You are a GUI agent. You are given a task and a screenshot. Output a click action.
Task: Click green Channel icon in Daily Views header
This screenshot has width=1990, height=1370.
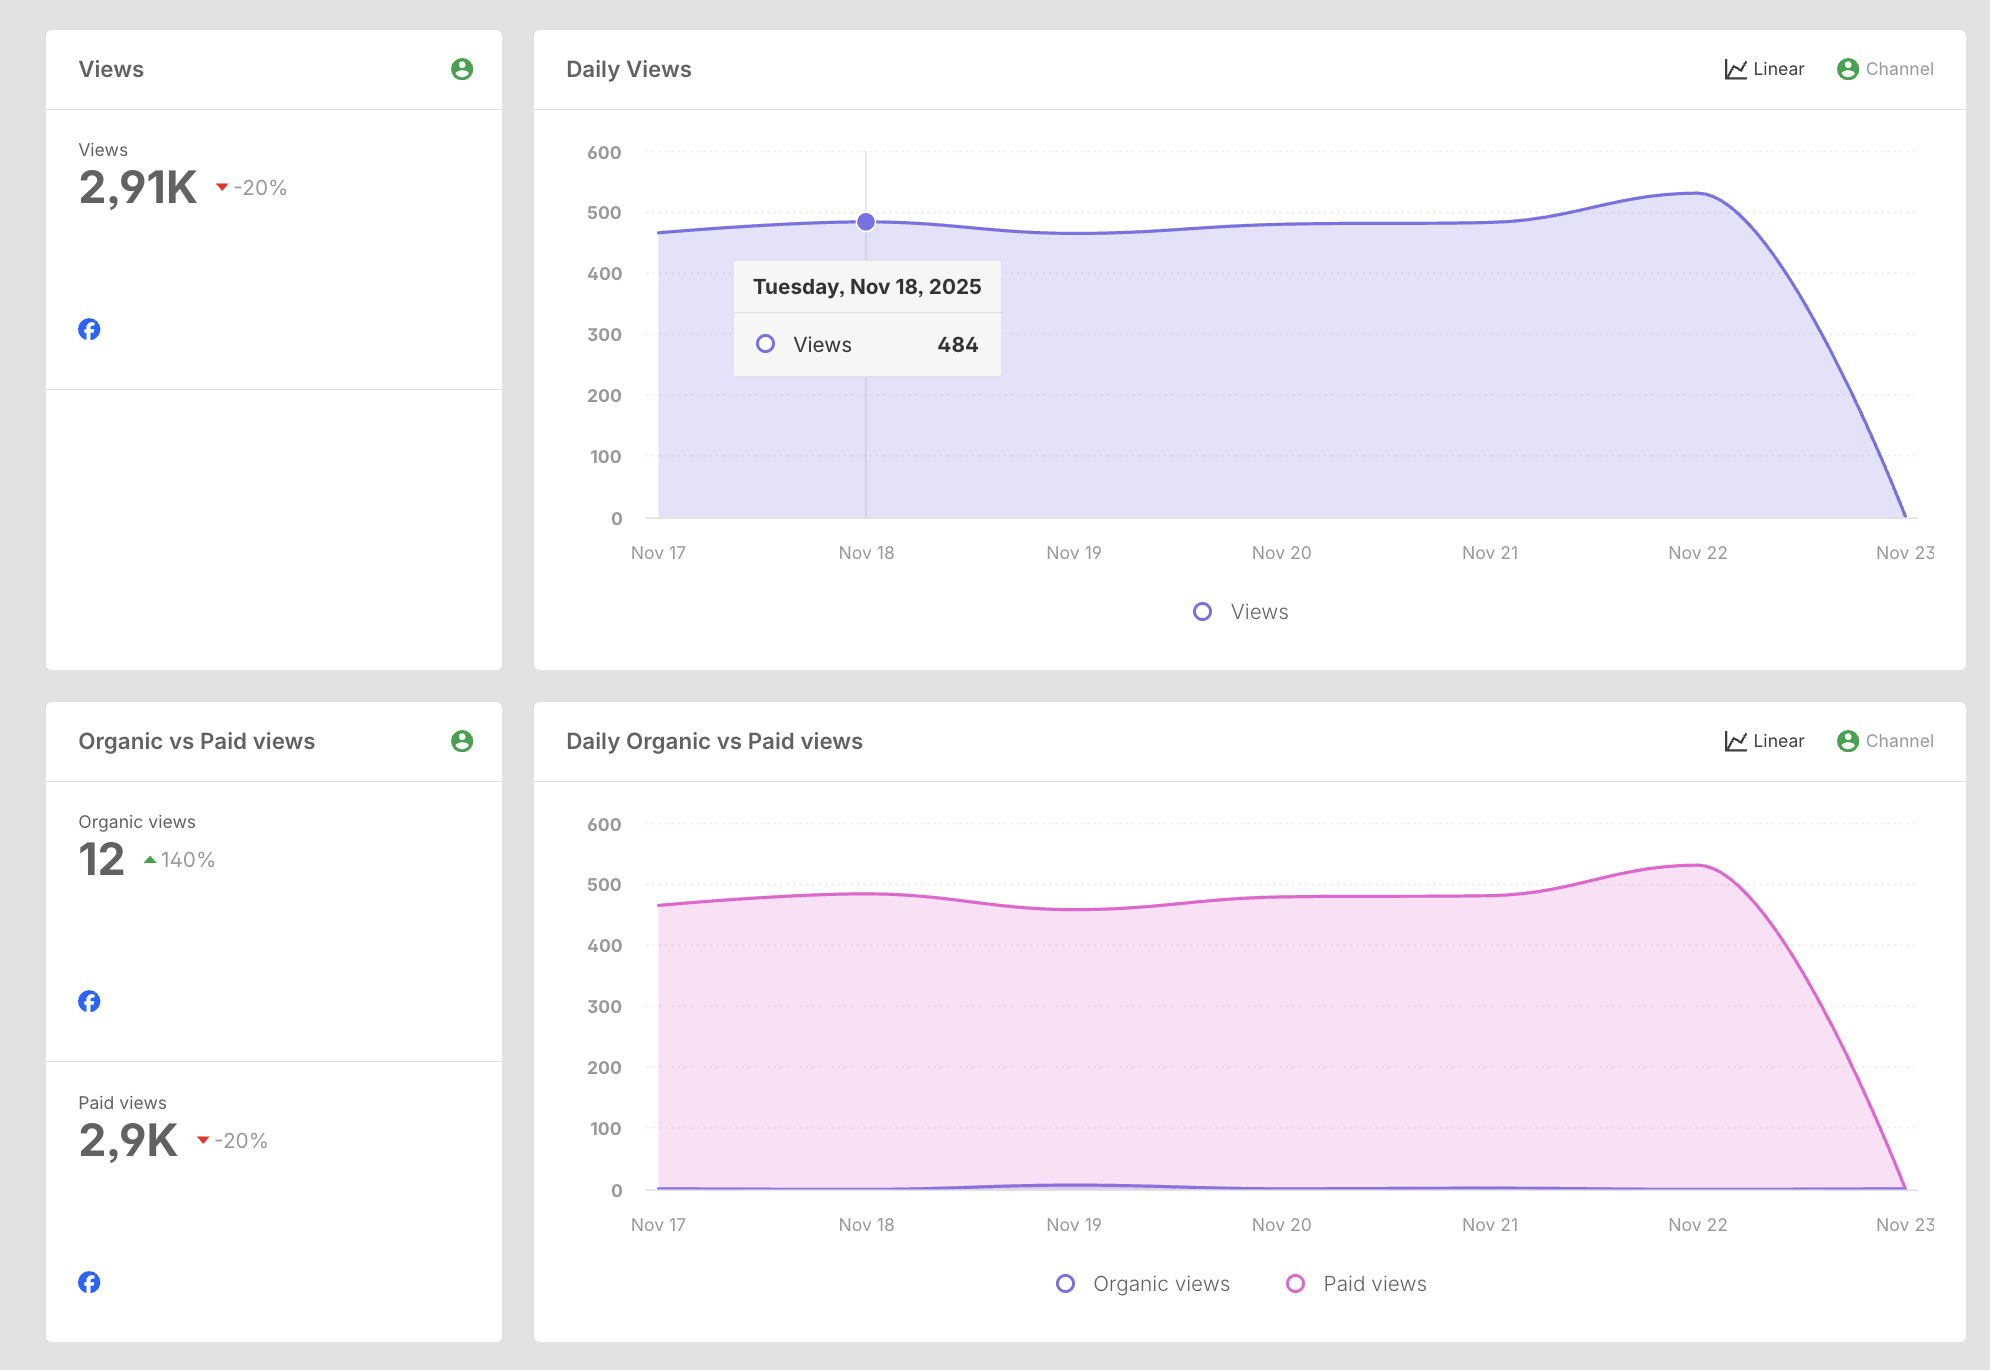point(1848,69)
